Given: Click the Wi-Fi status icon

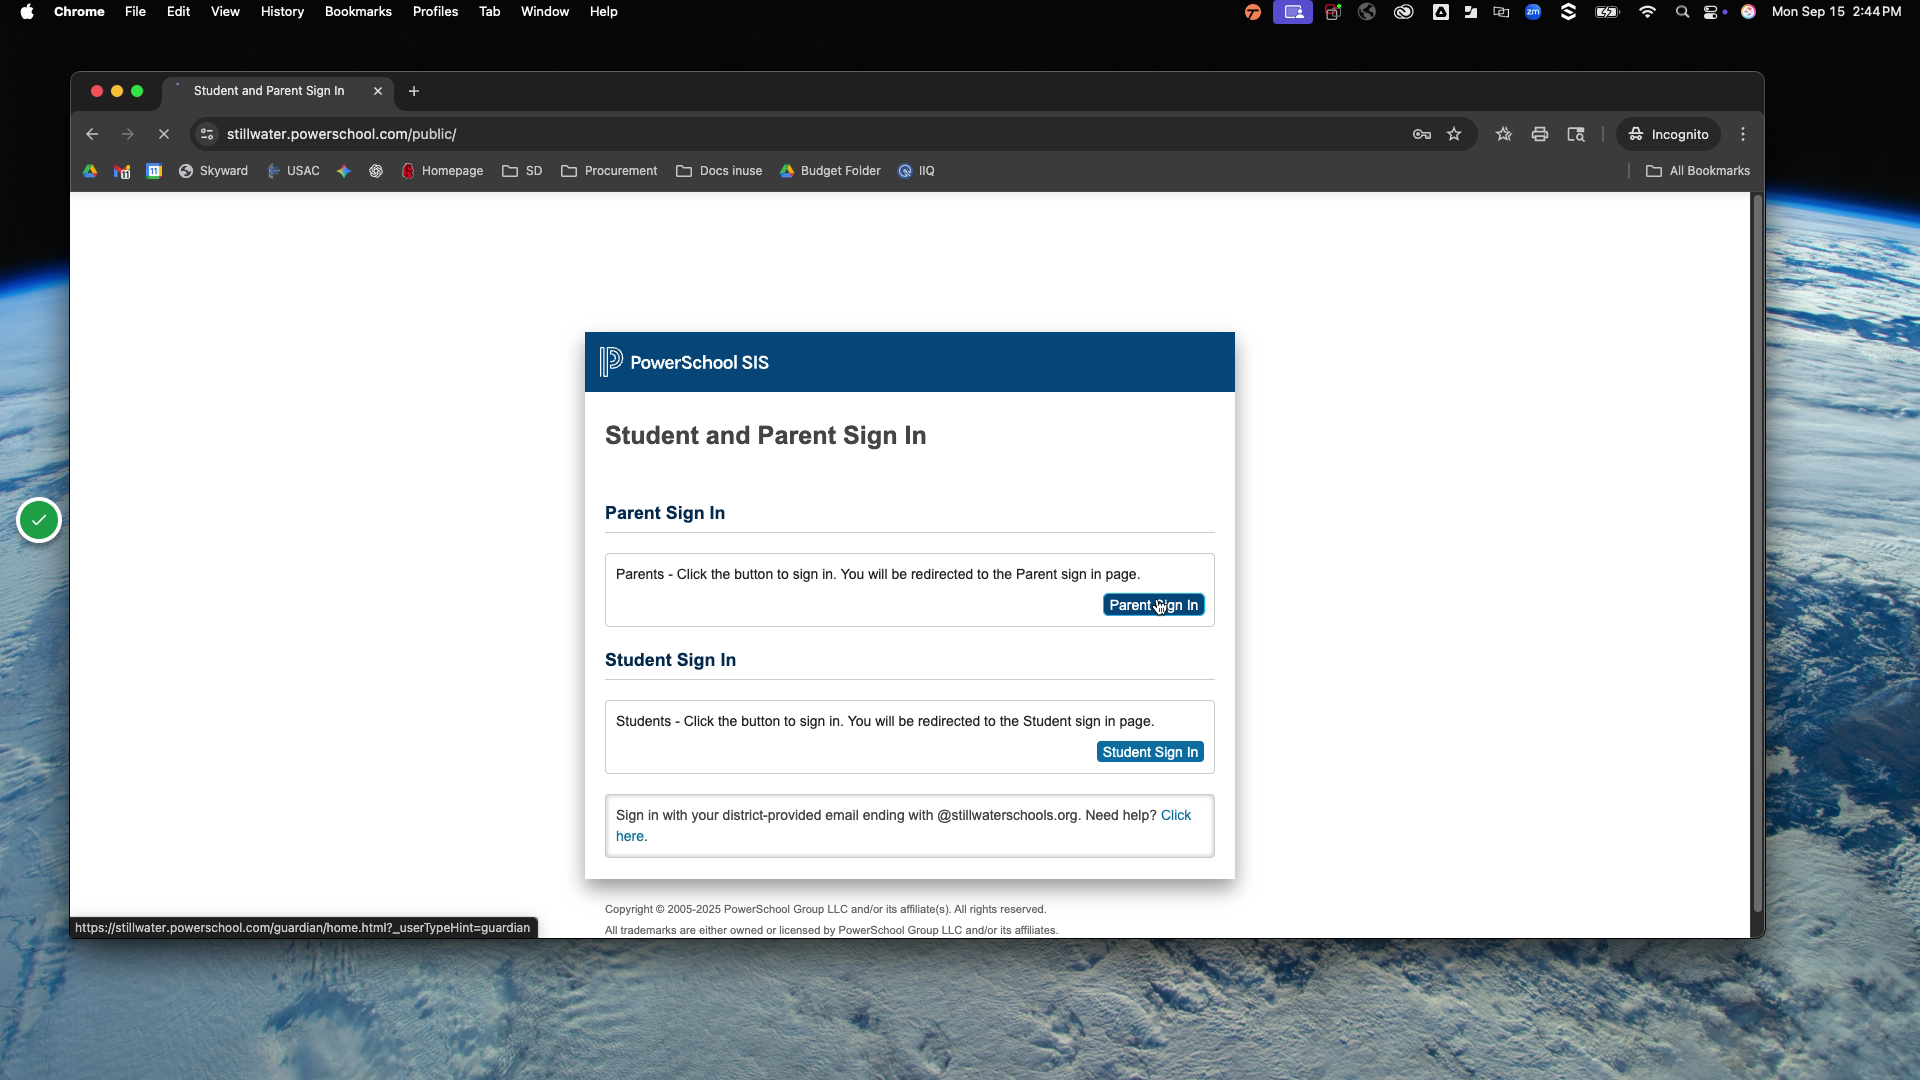Looking at the screenshot, I should click(1647, 12).
